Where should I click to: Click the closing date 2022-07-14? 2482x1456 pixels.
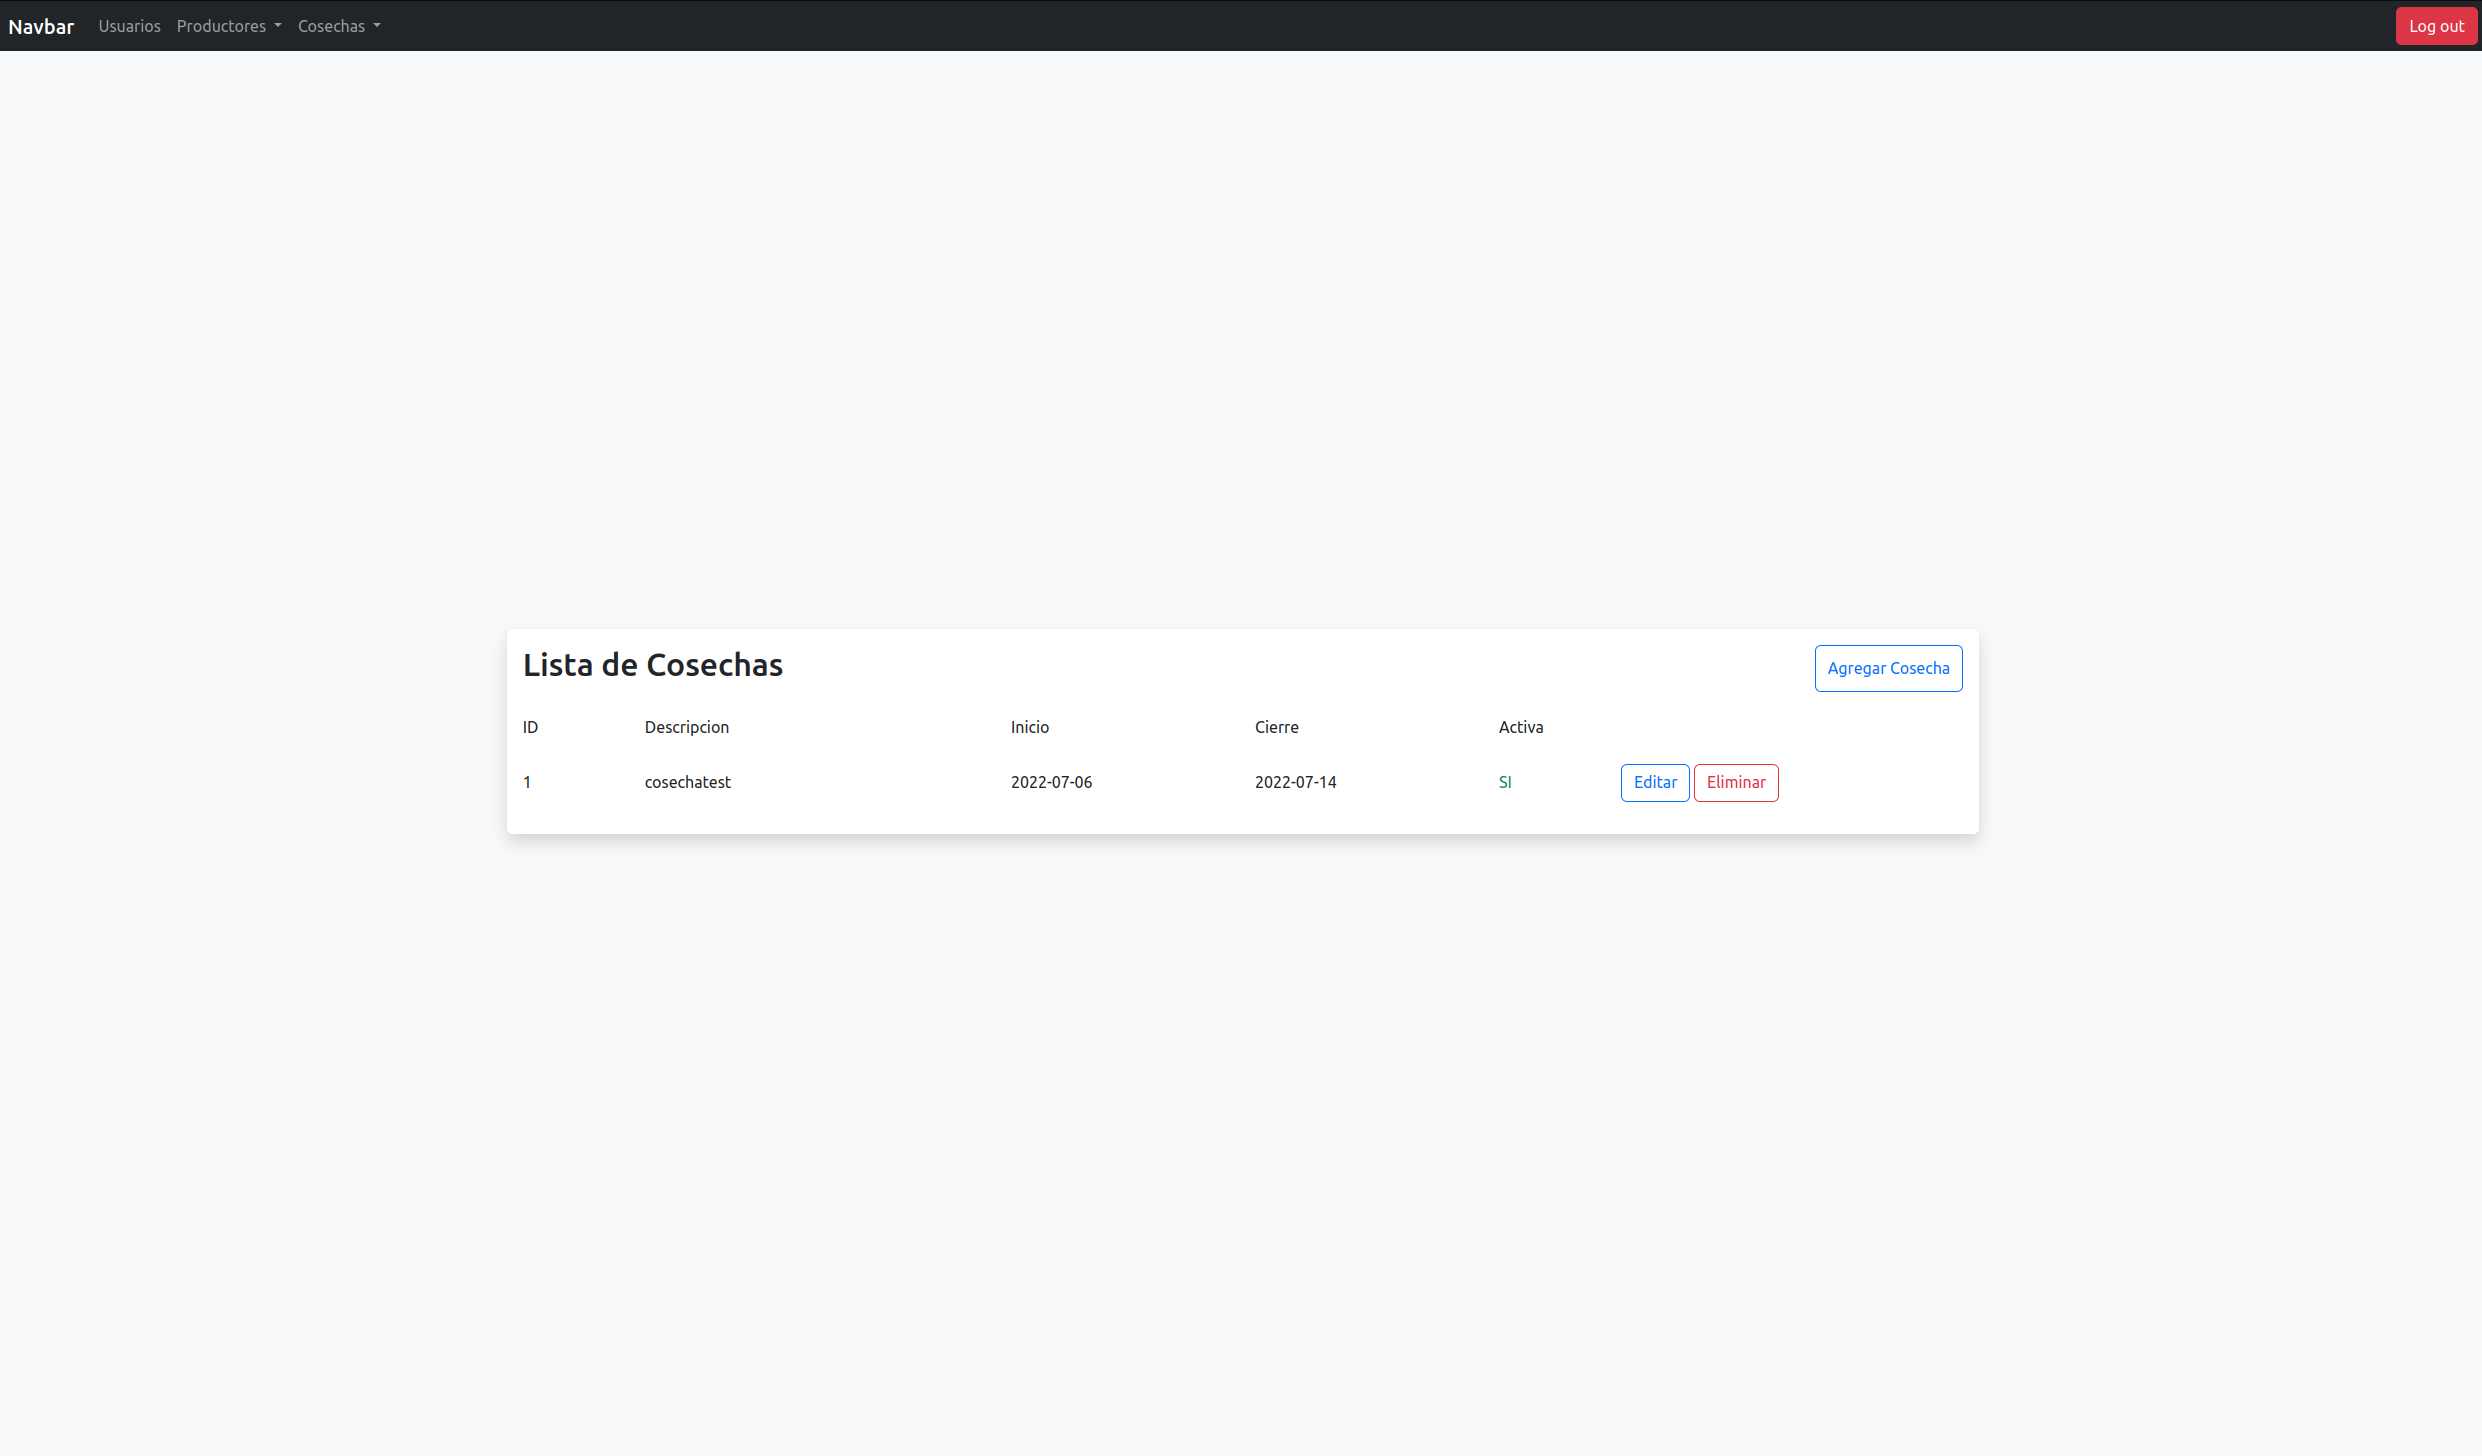[1295, 782]
